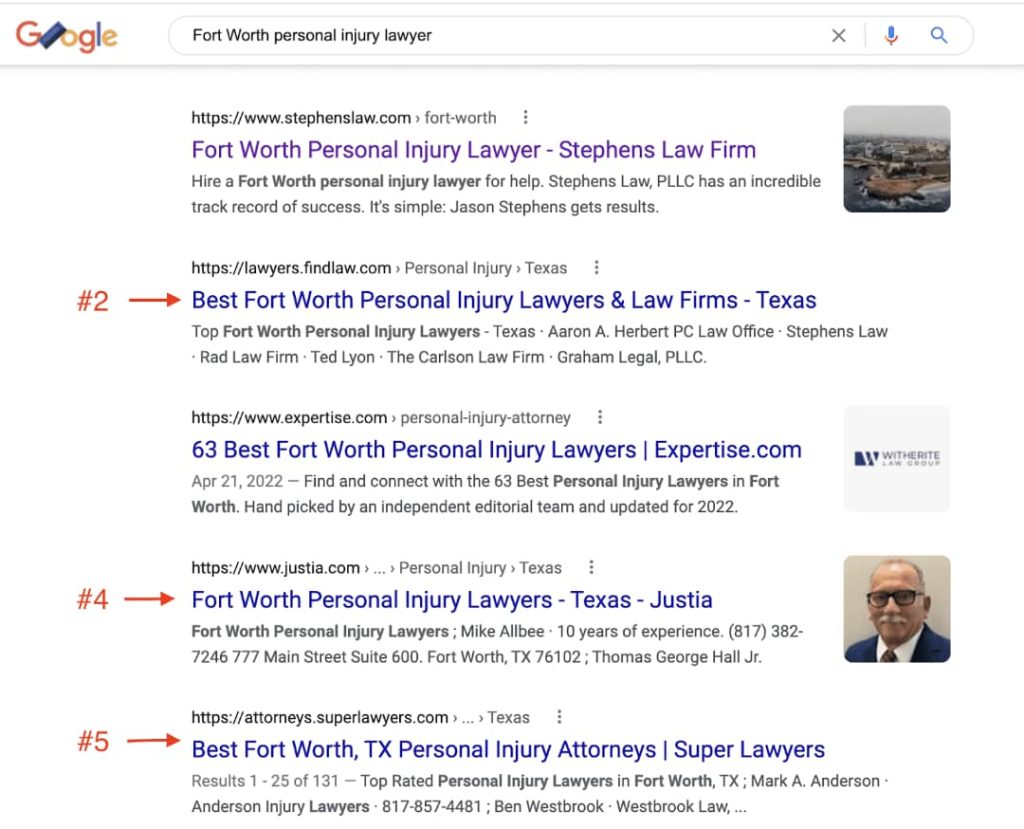
Task: Open the more options menu for justia.com result
Action: [591, 568]
